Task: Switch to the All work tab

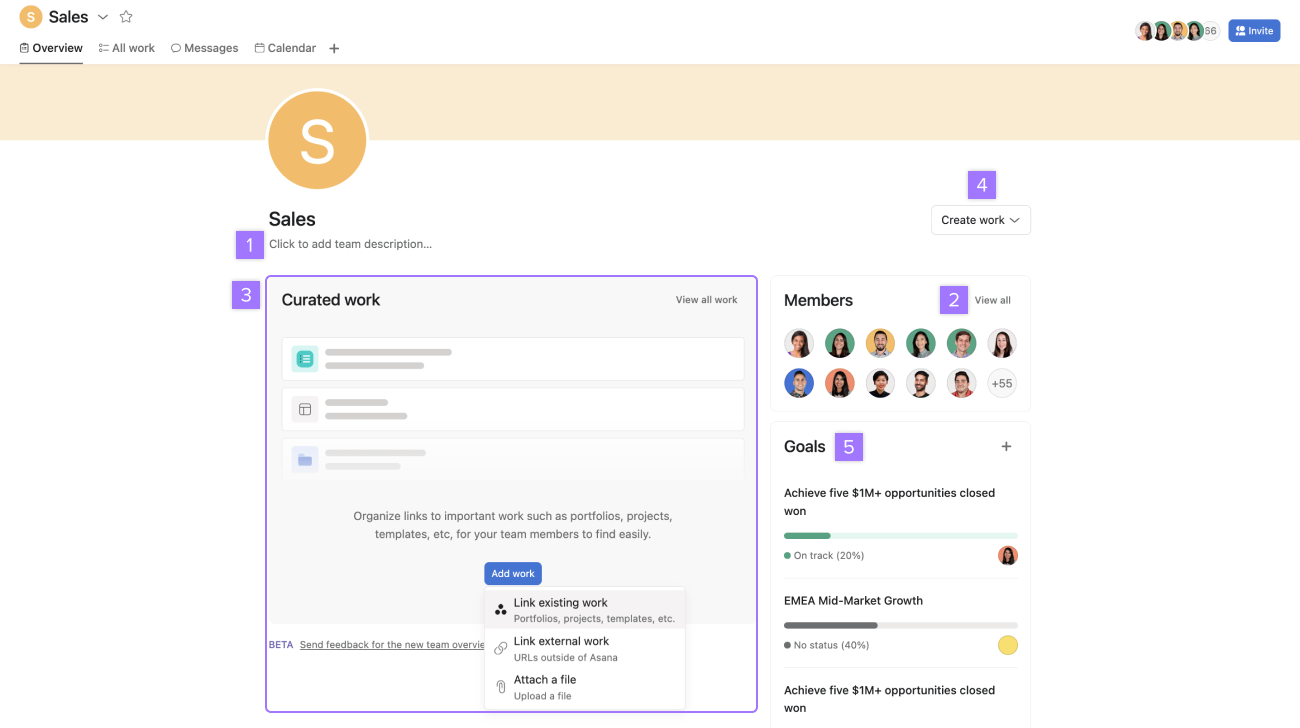Action: [127, 48]
